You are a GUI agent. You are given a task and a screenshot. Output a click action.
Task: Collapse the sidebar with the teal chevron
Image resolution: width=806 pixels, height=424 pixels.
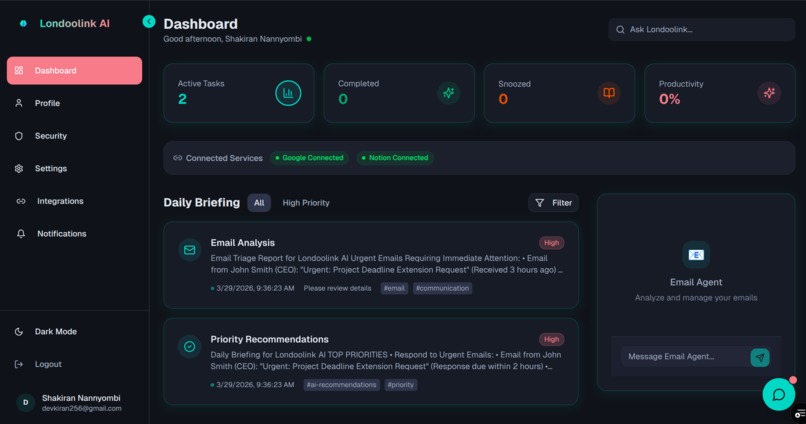pyautogui.click(x=149, y=22)
